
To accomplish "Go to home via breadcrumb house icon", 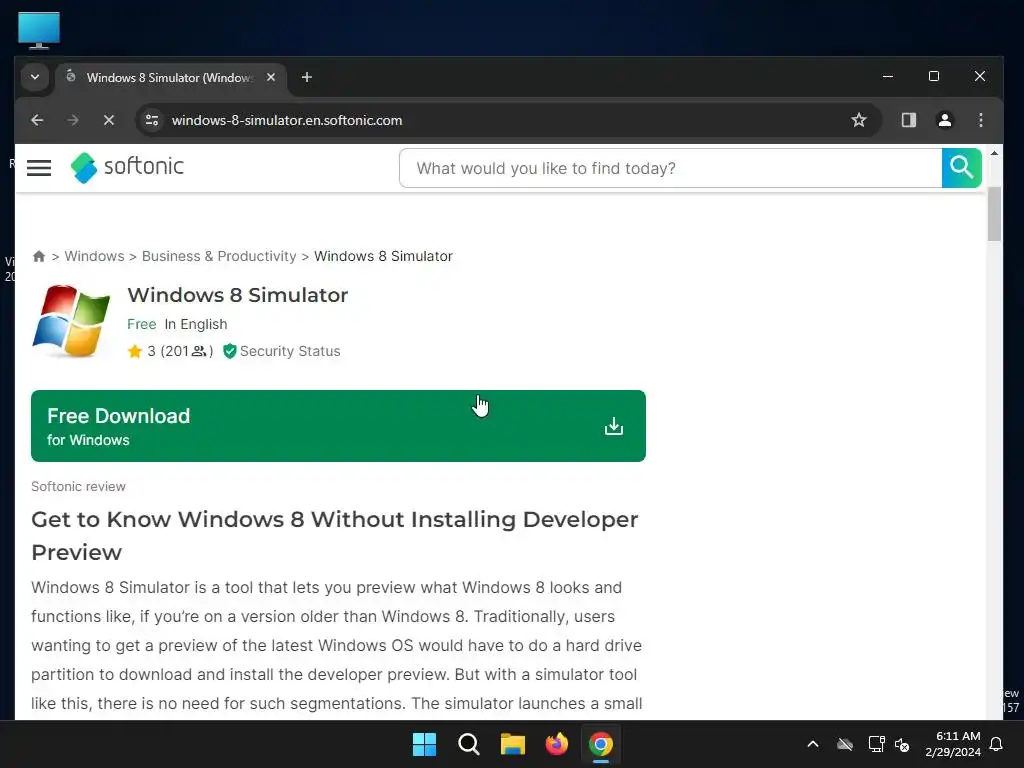I will coord(39,256).
